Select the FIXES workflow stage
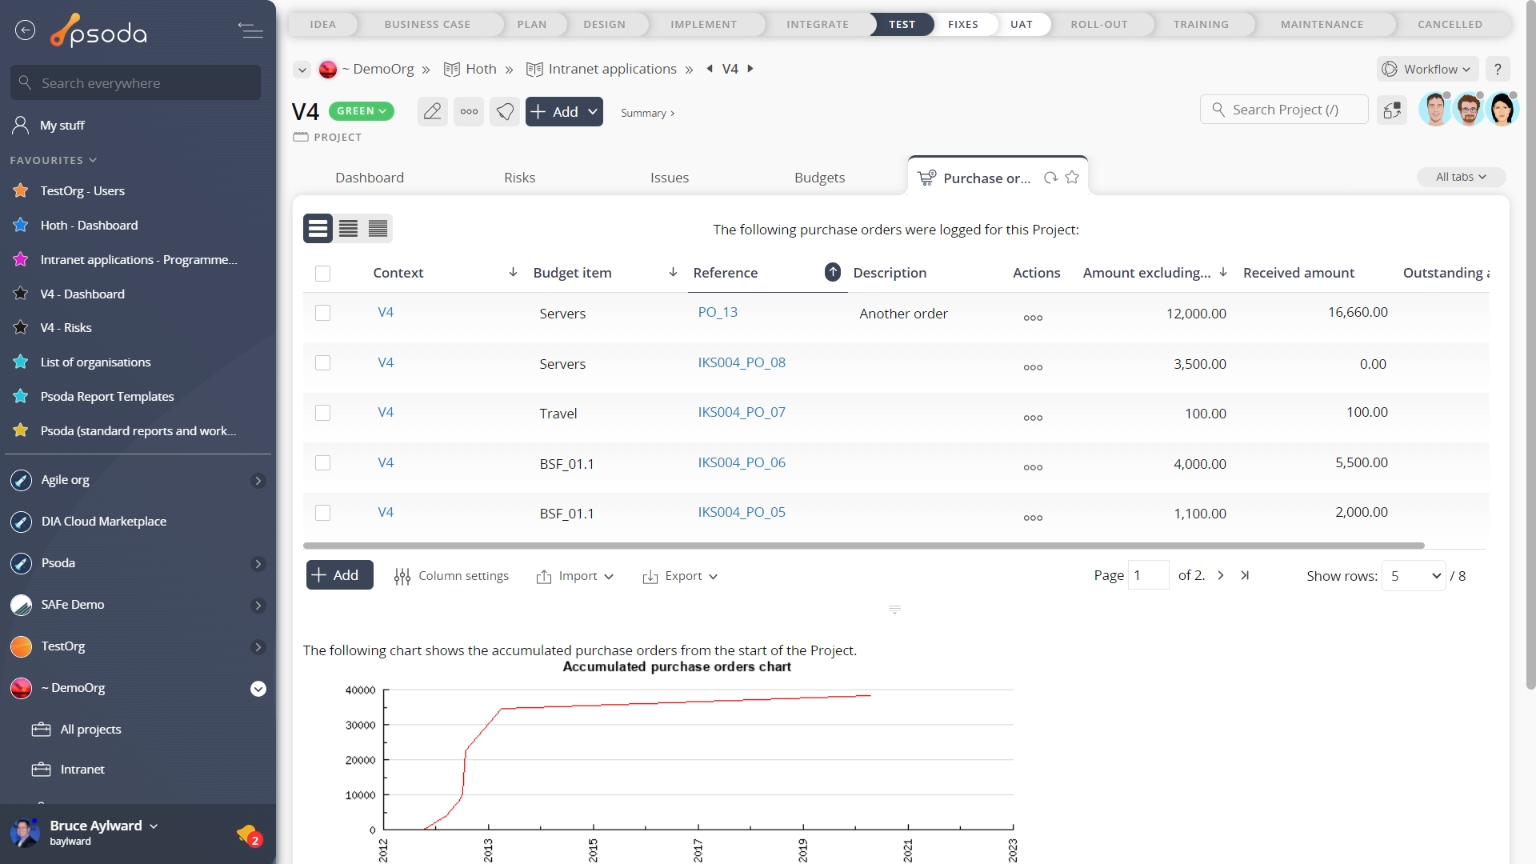This screenshot has height=864, width=1536. click(963, 24)
